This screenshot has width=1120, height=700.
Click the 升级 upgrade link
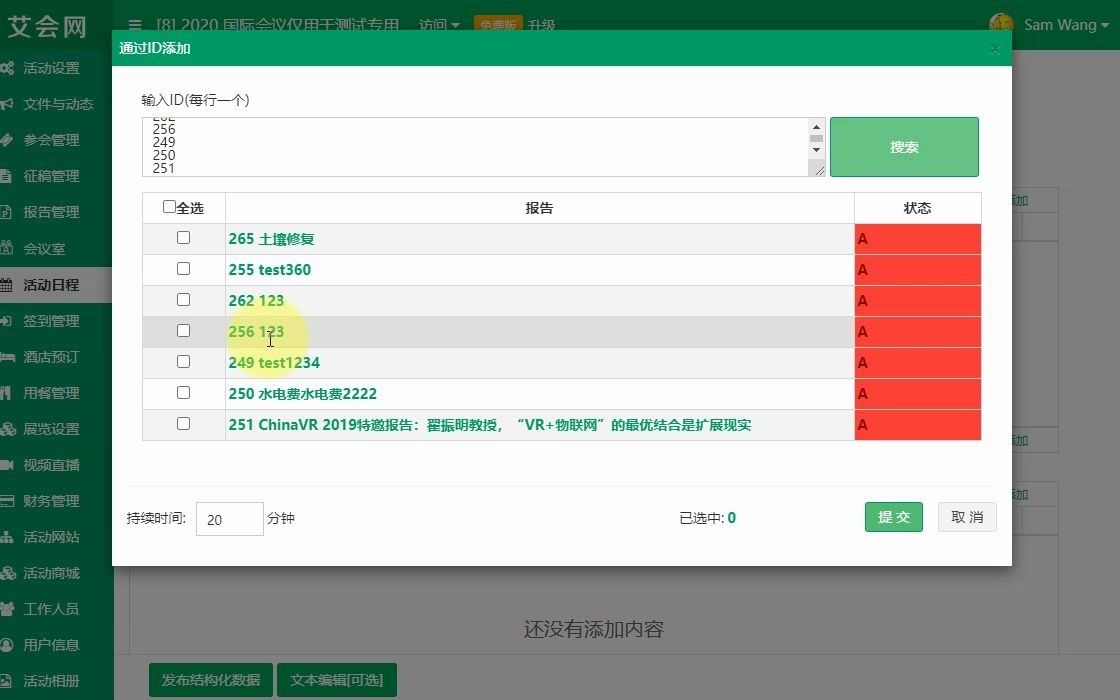[x=543, y=25]
